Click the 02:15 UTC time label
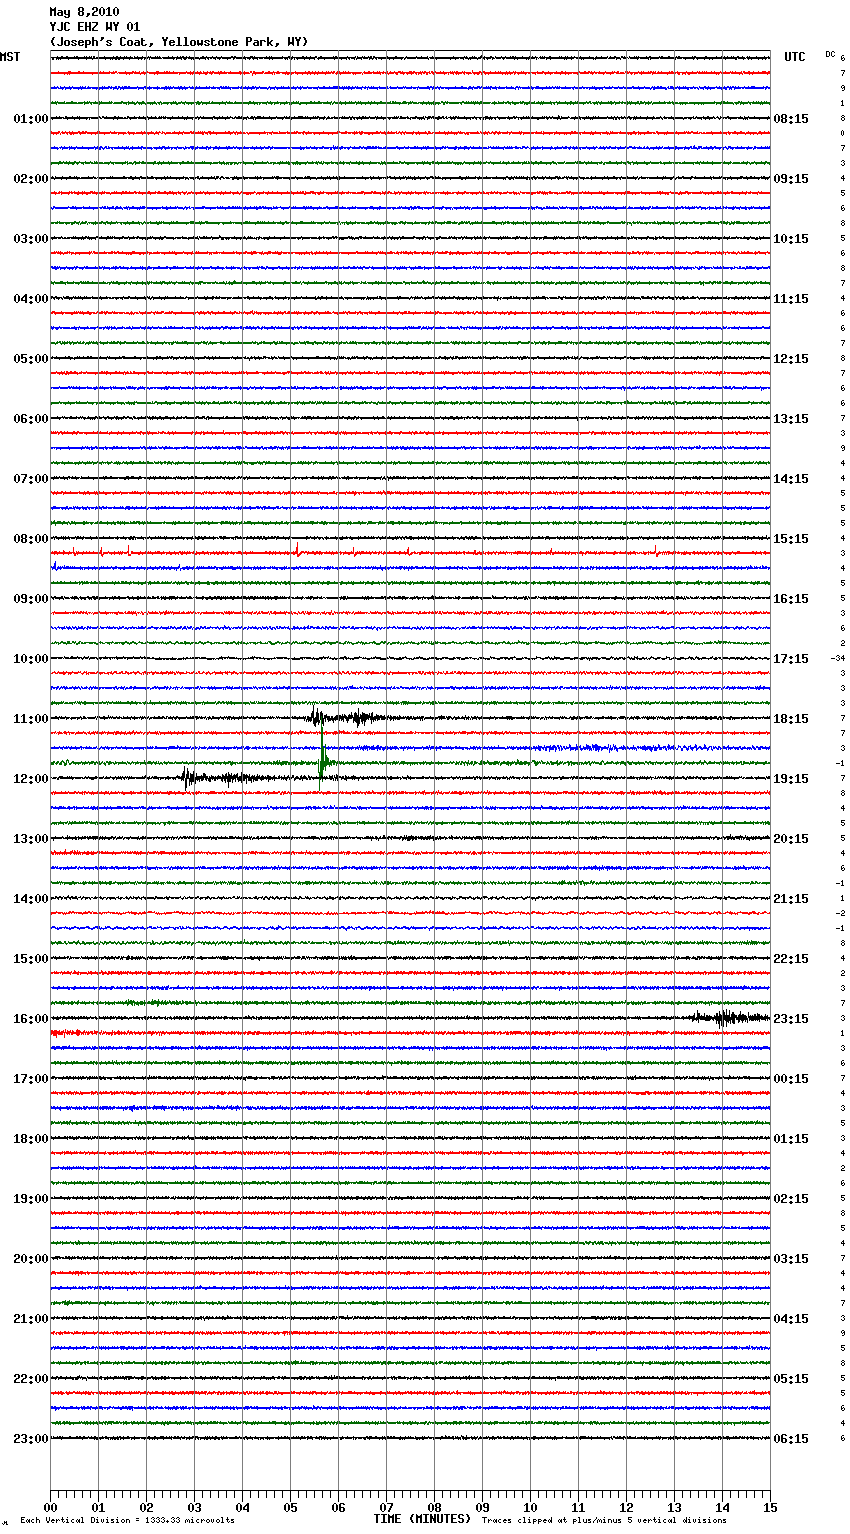 pyautogui.click(x=791, y=1199)
